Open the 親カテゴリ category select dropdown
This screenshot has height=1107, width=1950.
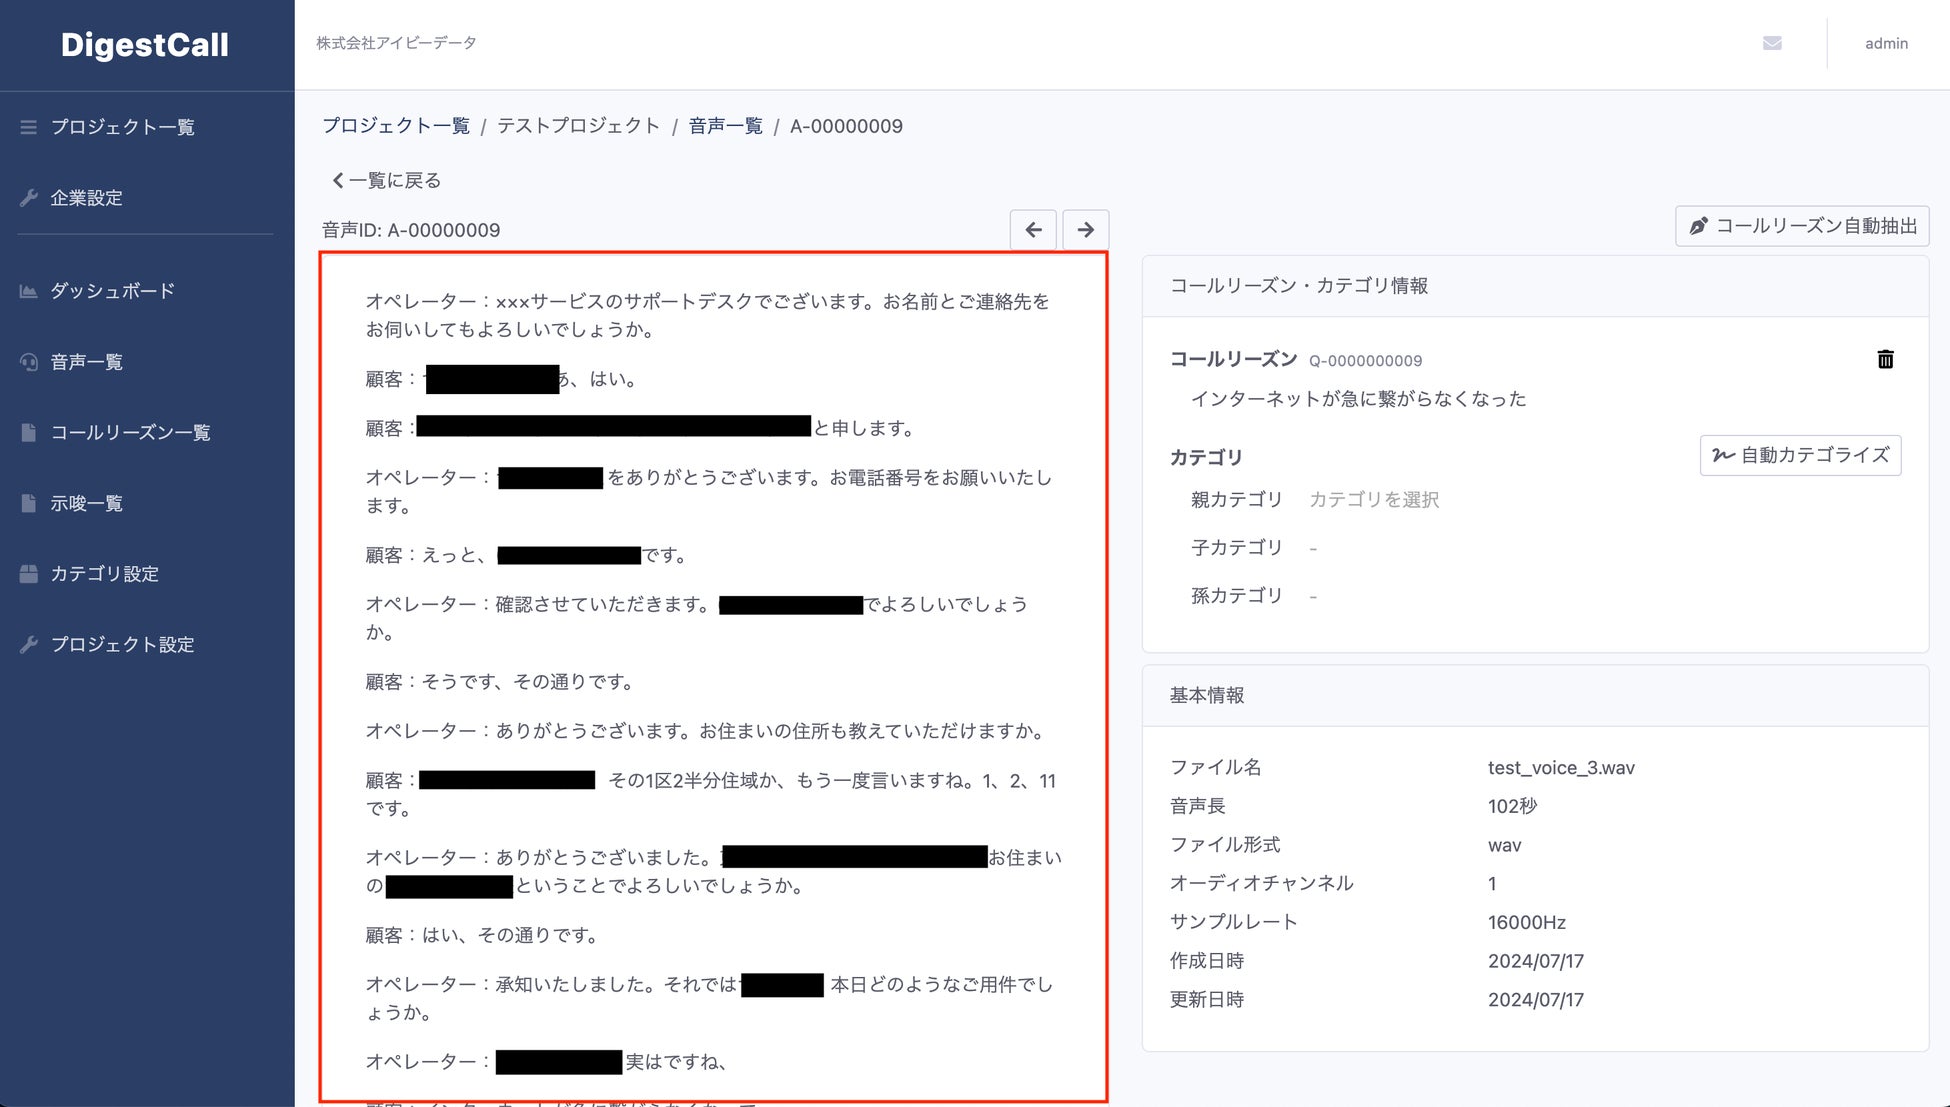[x=1373, y=500]
